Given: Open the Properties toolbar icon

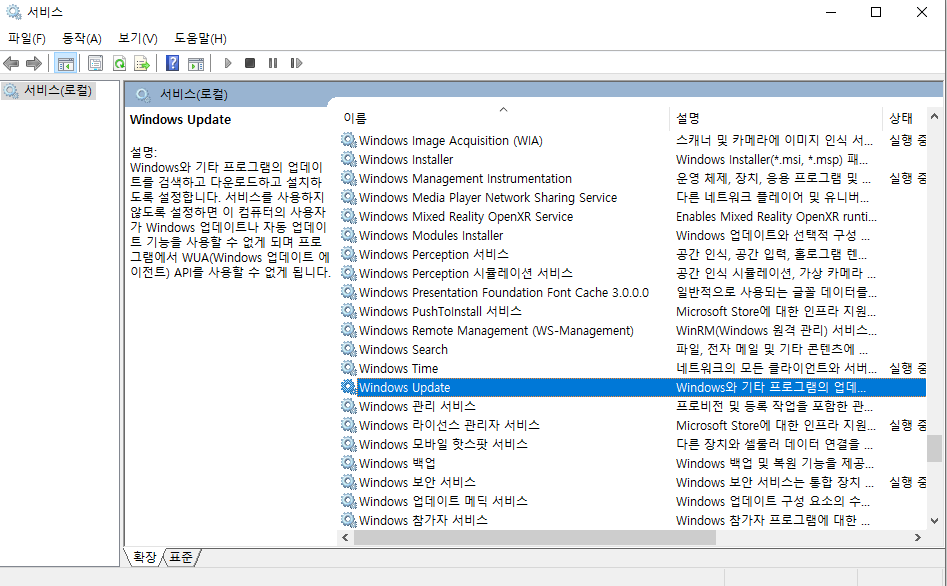Looking at the screenshot, I should (x=95, y=63).
